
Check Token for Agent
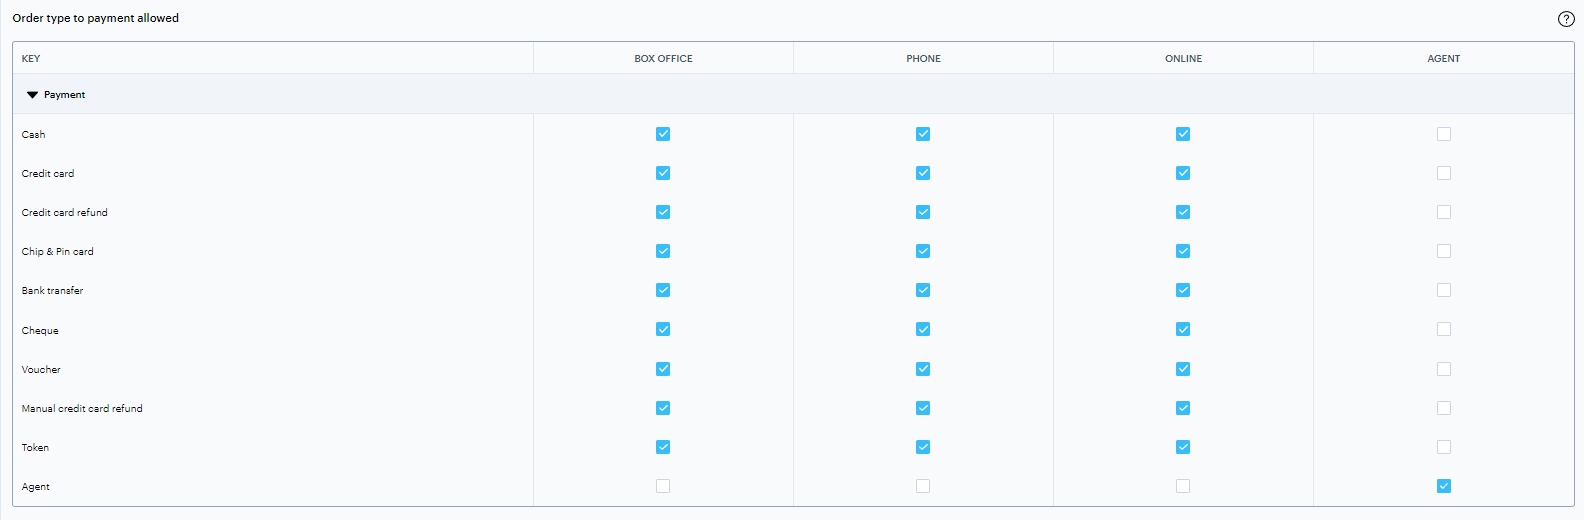click(1444, 447)
